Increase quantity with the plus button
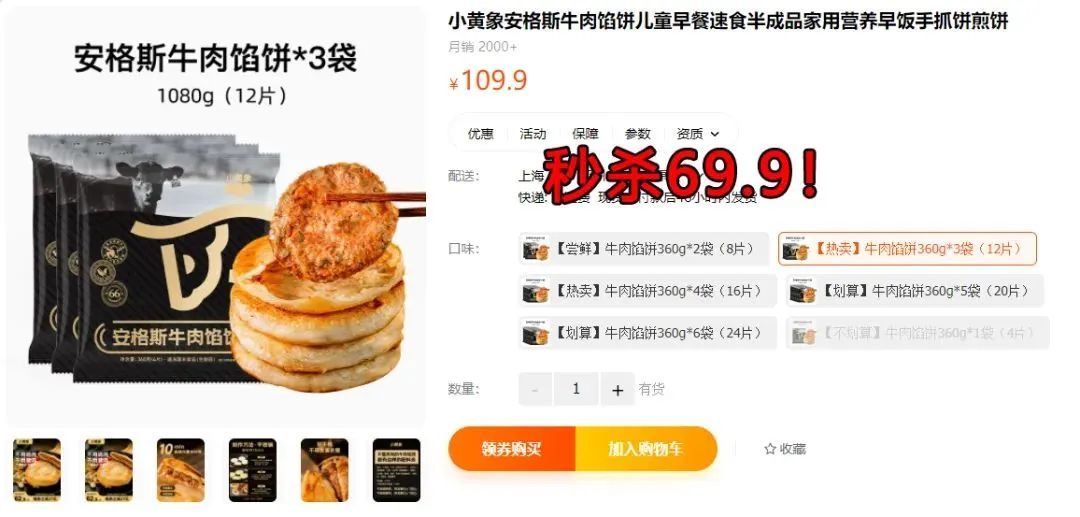 [618, 390]
